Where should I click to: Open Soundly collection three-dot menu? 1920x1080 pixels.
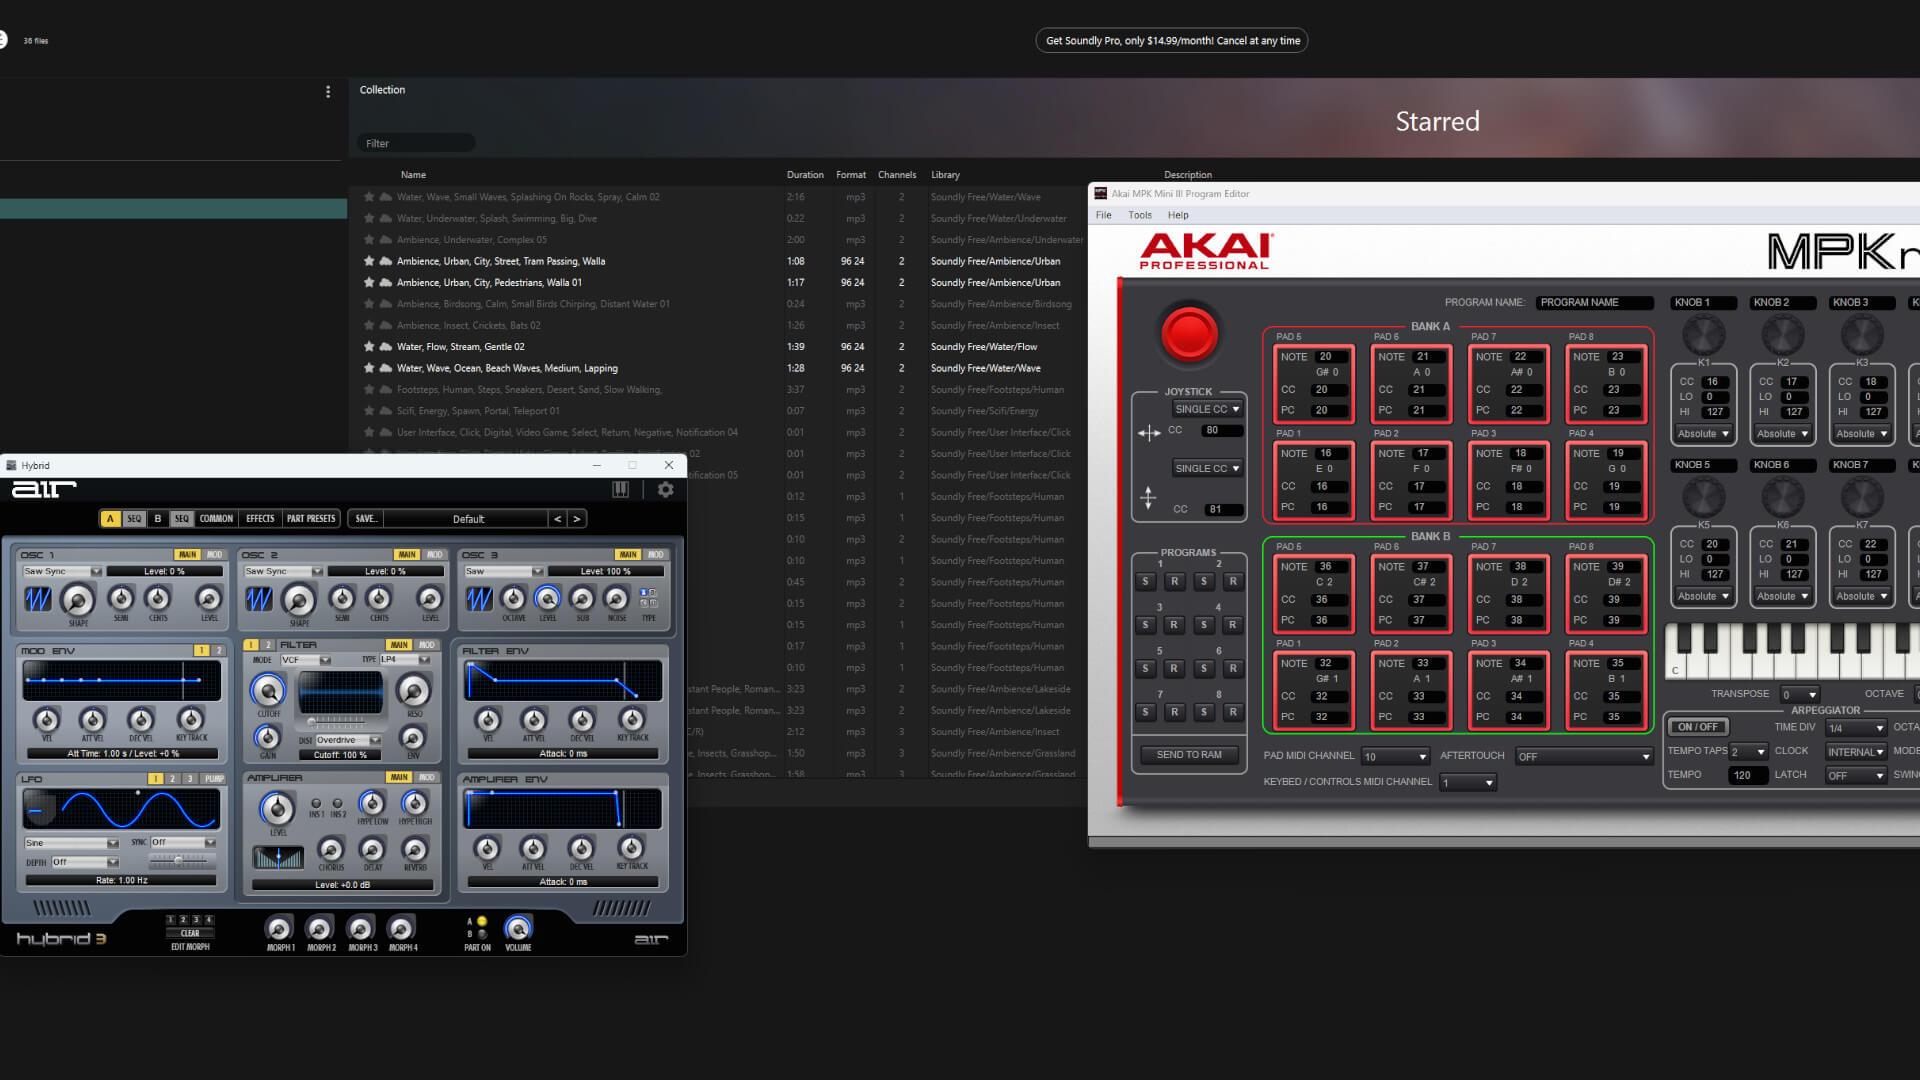(x=327, y=92)
